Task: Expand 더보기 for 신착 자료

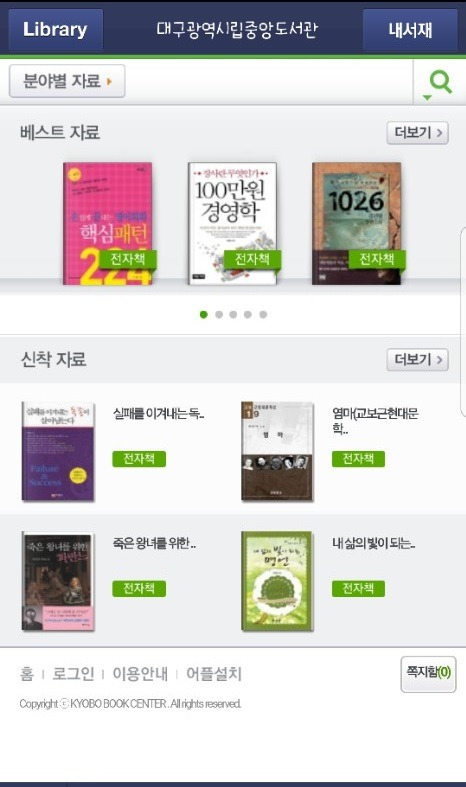Action: (418, 360)
